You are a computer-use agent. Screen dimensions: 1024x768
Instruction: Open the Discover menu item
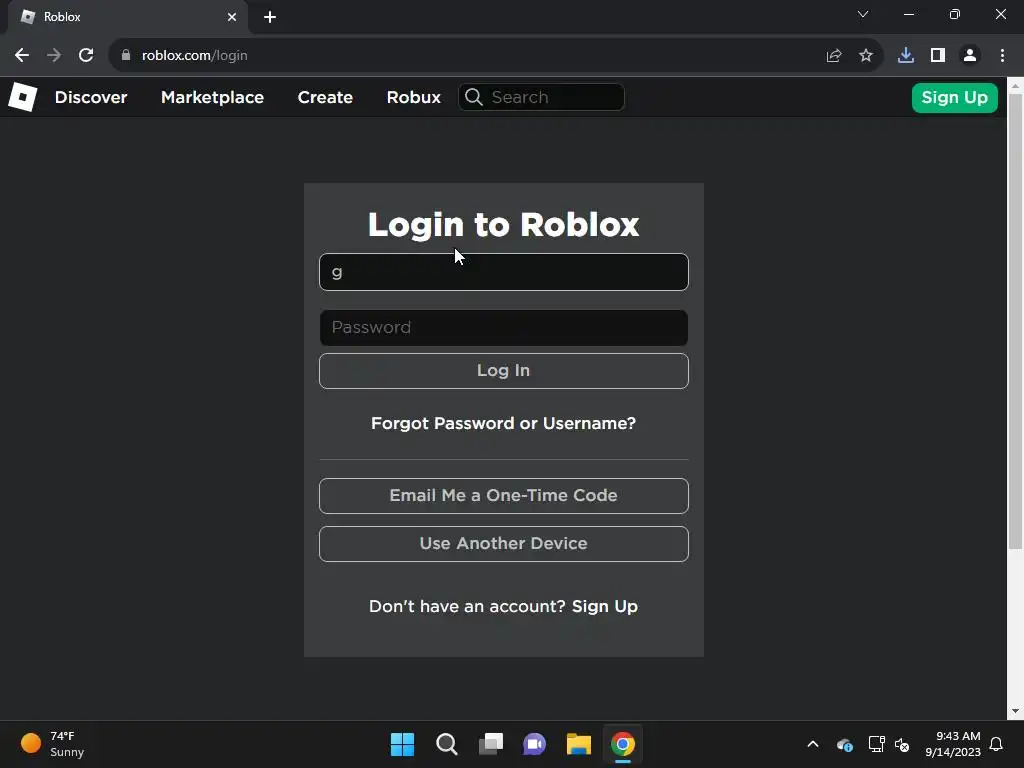91,97
